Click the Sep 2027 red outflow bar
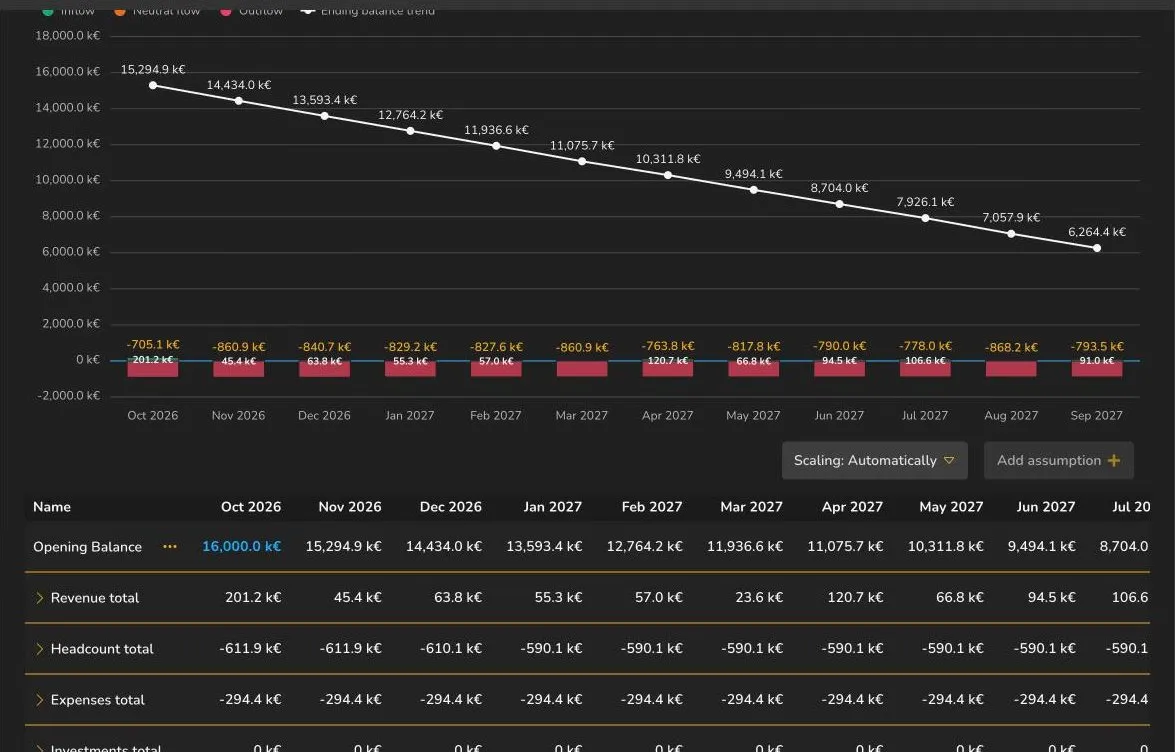The width and height of the screenshot is (1175, 752). point(1097,371)
